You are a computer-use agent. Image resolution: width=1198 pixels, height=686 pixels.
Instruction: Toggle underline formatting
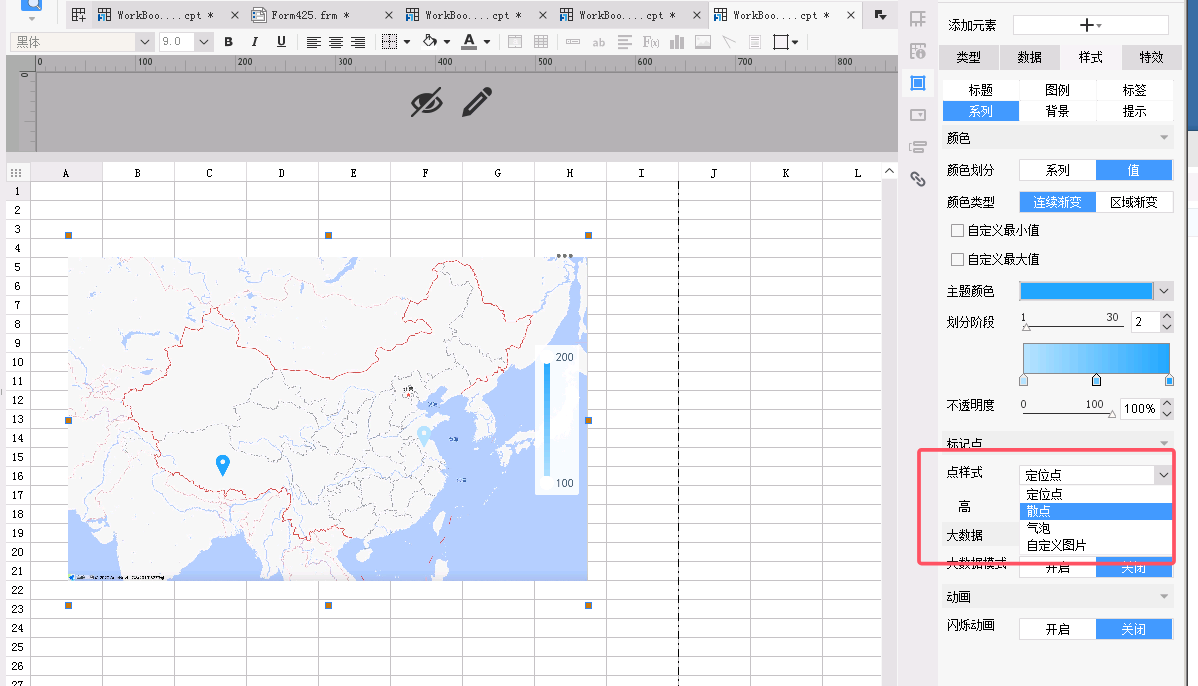coord(281,42)
